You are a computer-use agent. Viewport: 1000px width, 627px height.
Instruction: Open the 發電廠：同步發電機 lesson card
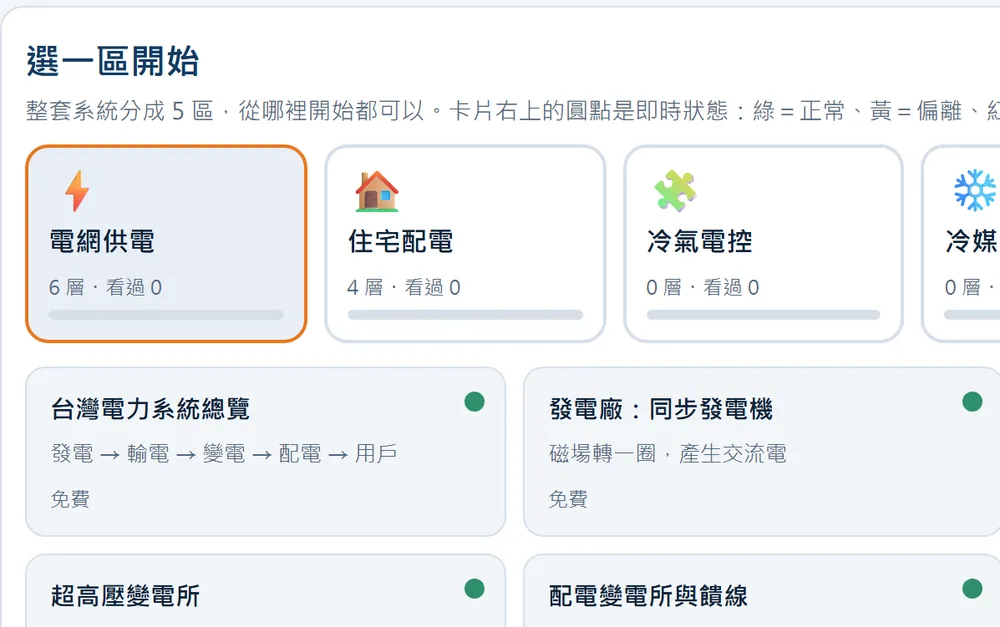(x=761, y=452)
